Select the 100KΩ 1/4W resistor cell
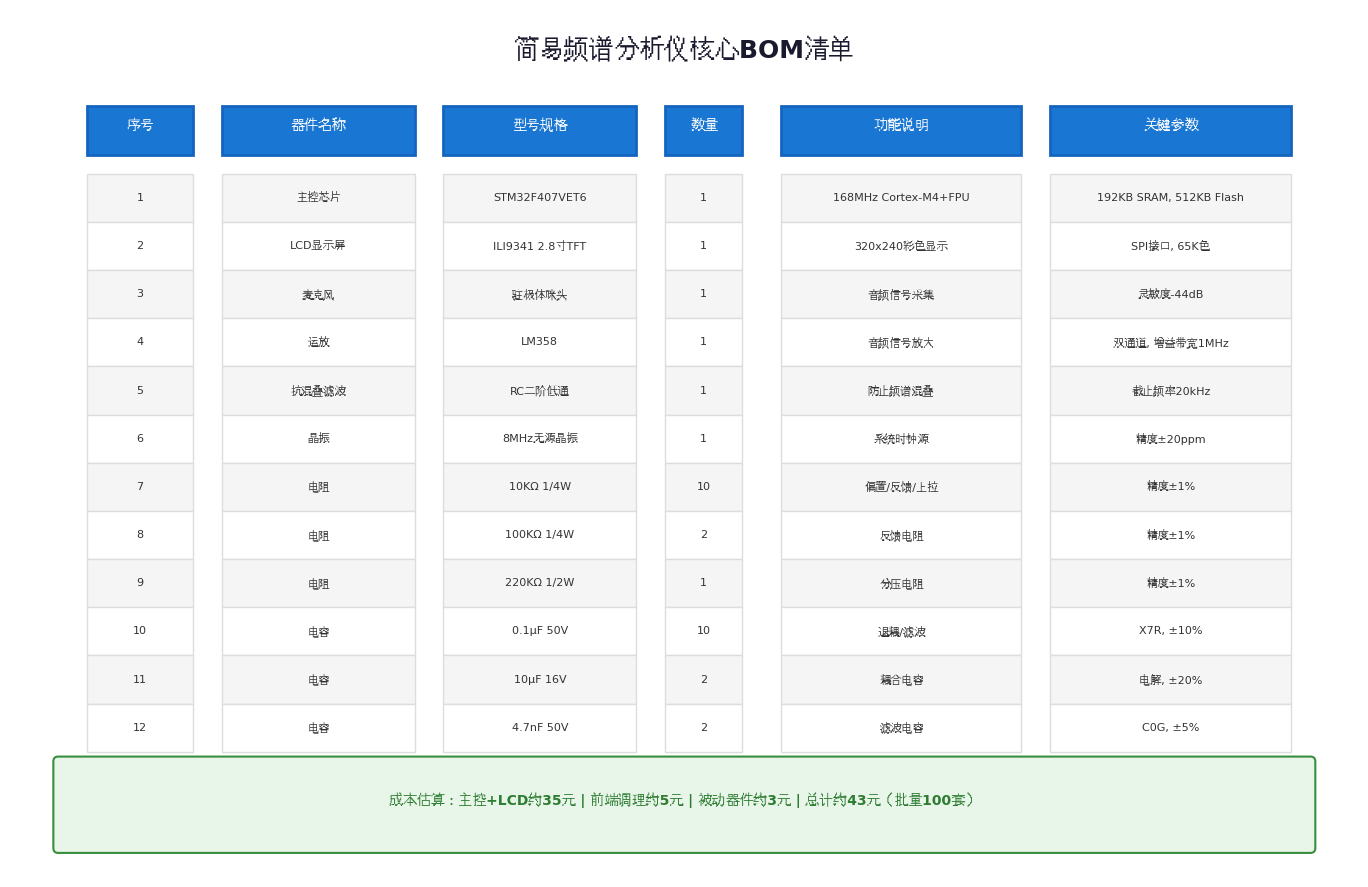This screenshot has height=887, width=1368. (x=540, y=535)
